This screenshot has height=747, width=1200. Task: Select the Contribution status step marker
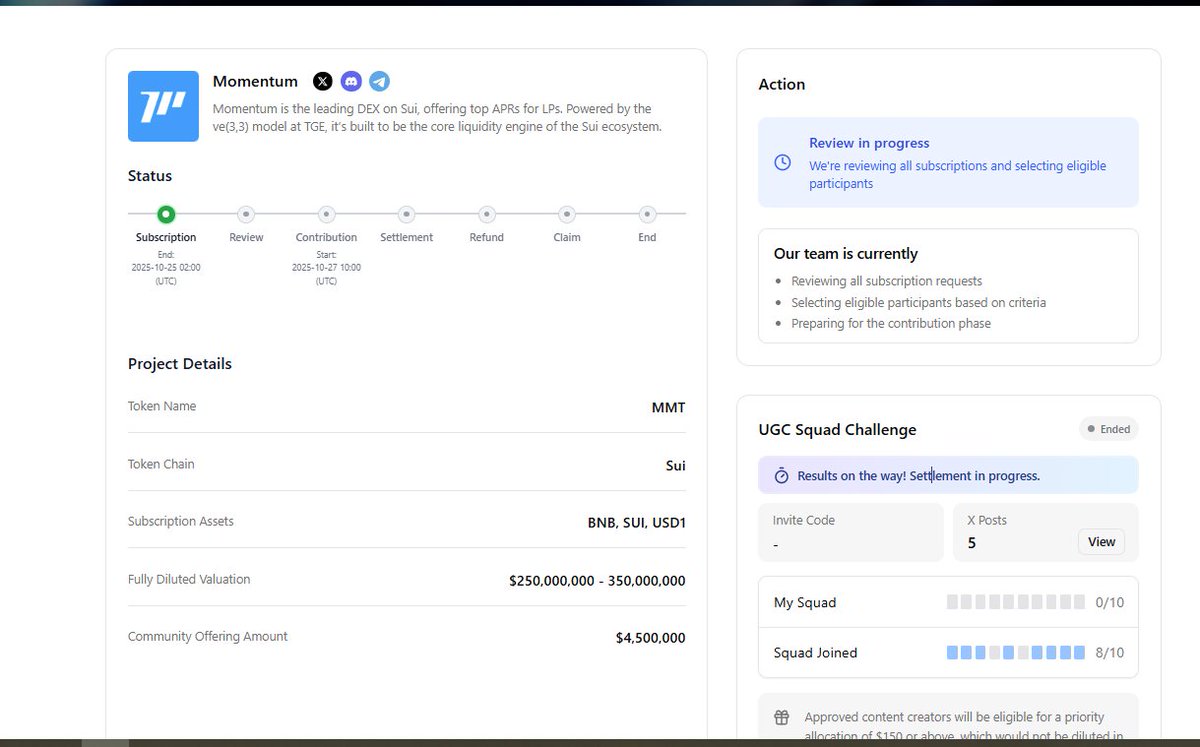click(x=326, y=214)
